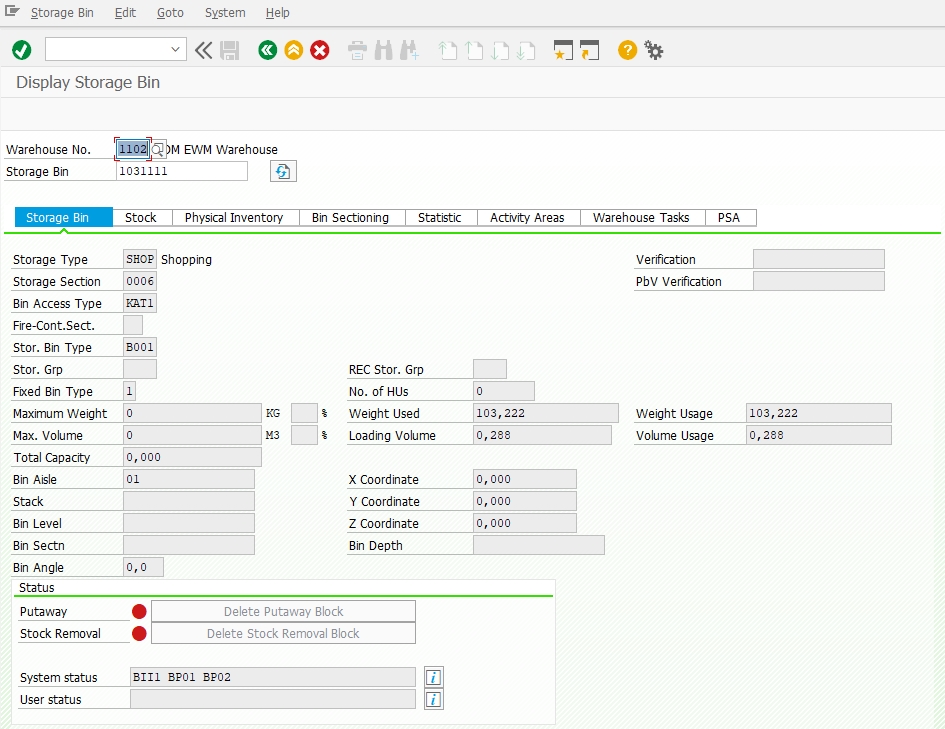Viewport: 945px width, 729px height.
Task: Click the red Cancel icon
Action: click(x=320, y=50)
